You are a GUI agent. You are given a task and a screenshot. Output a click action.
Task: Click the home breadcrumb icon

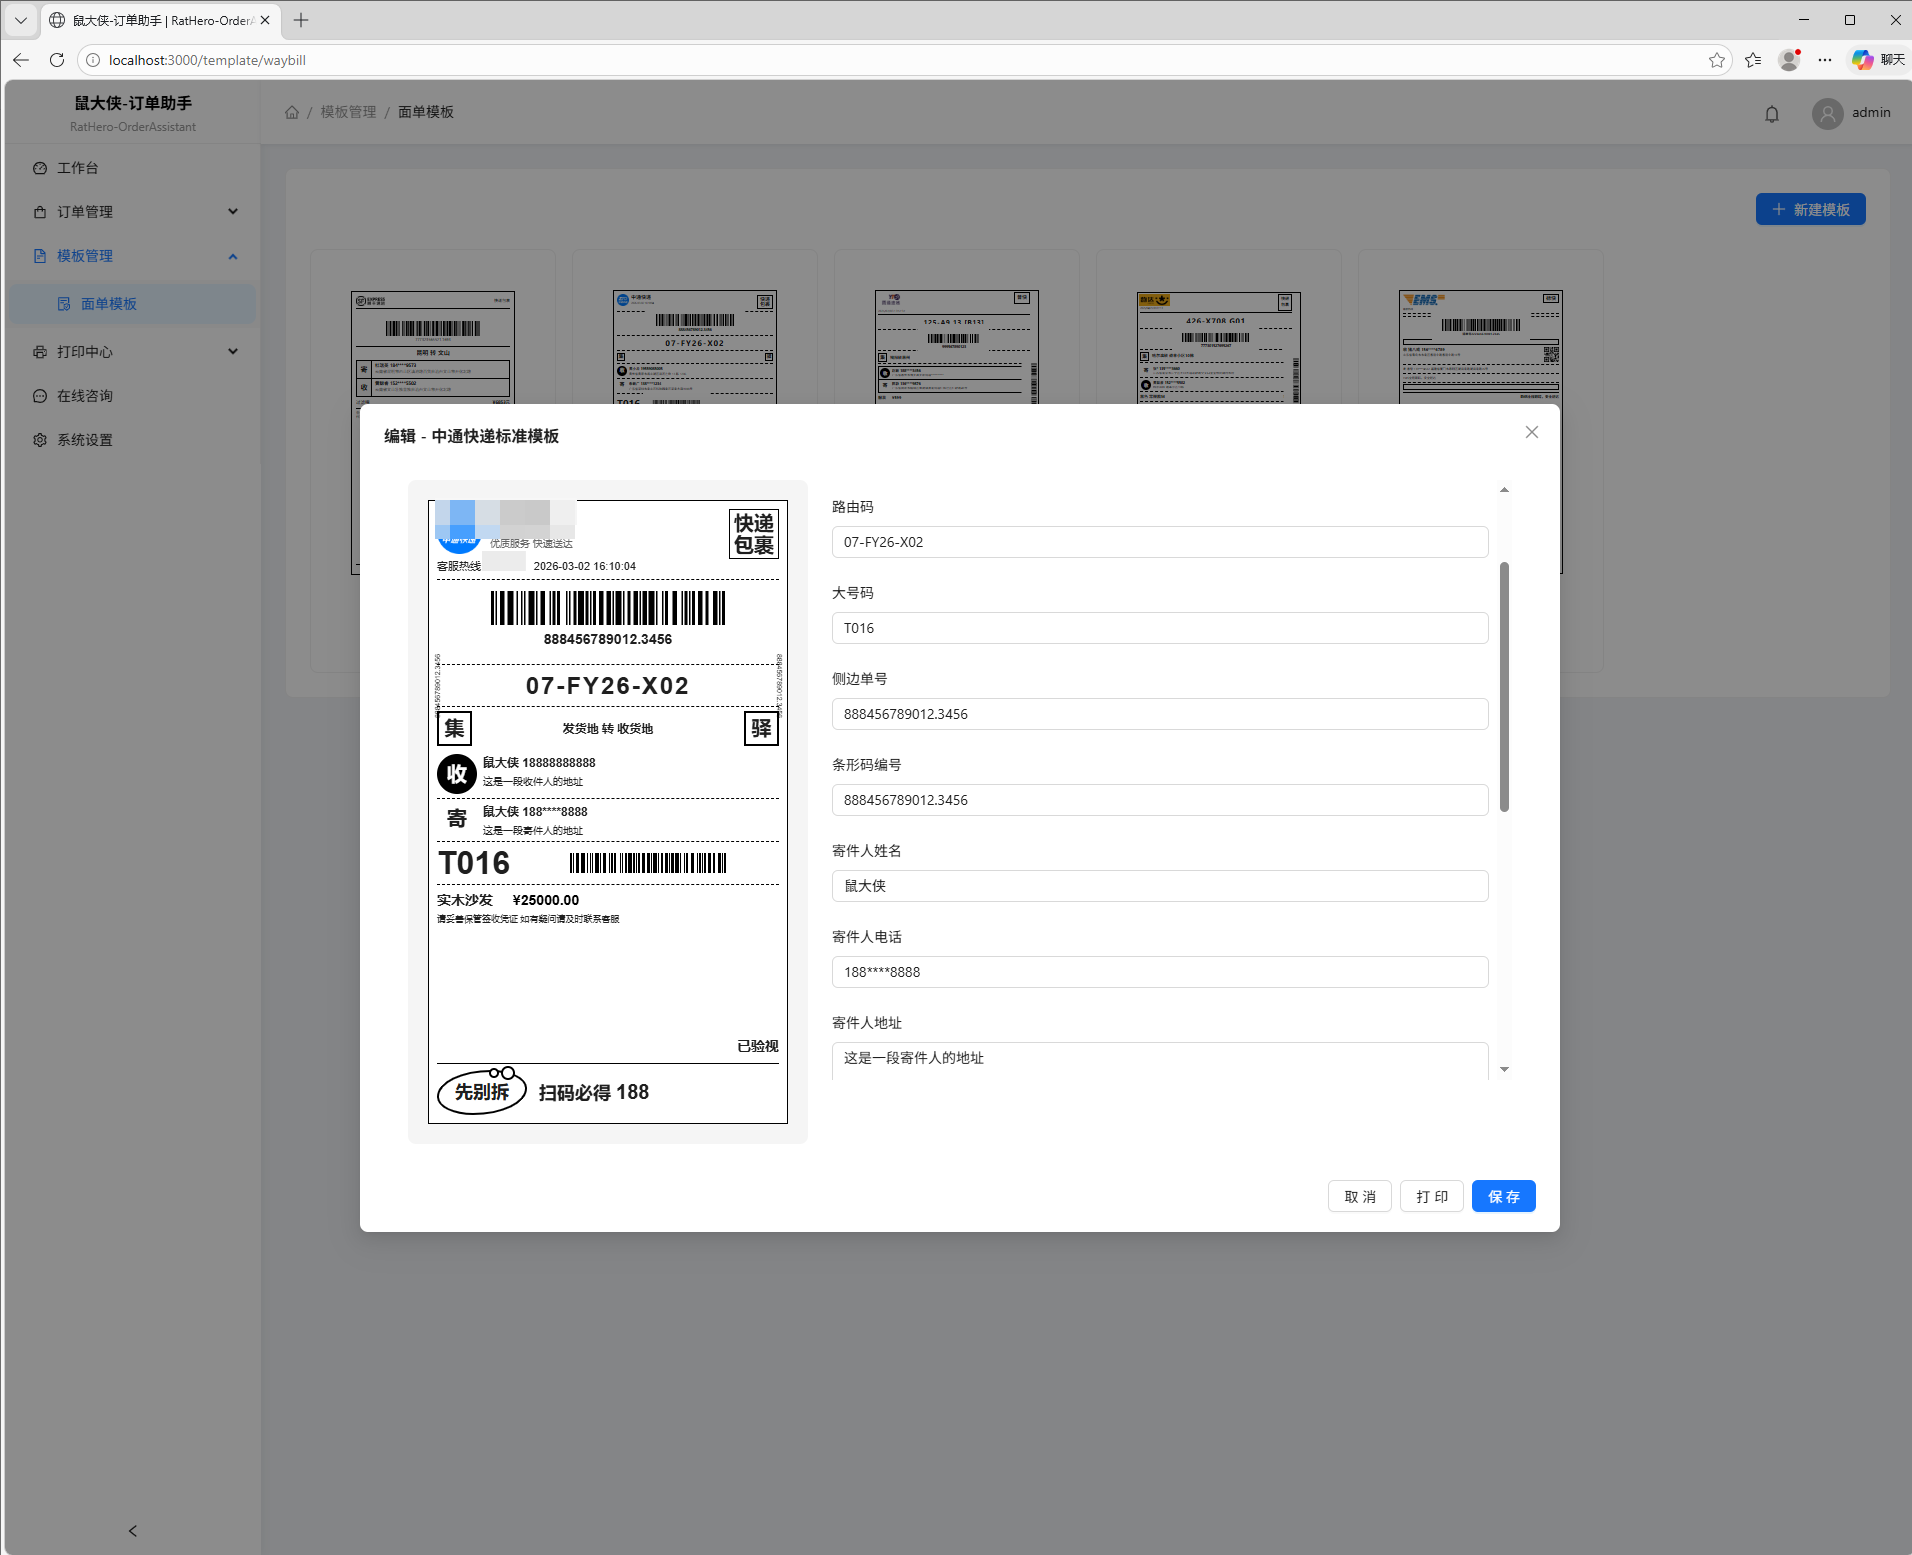(292, 112)
